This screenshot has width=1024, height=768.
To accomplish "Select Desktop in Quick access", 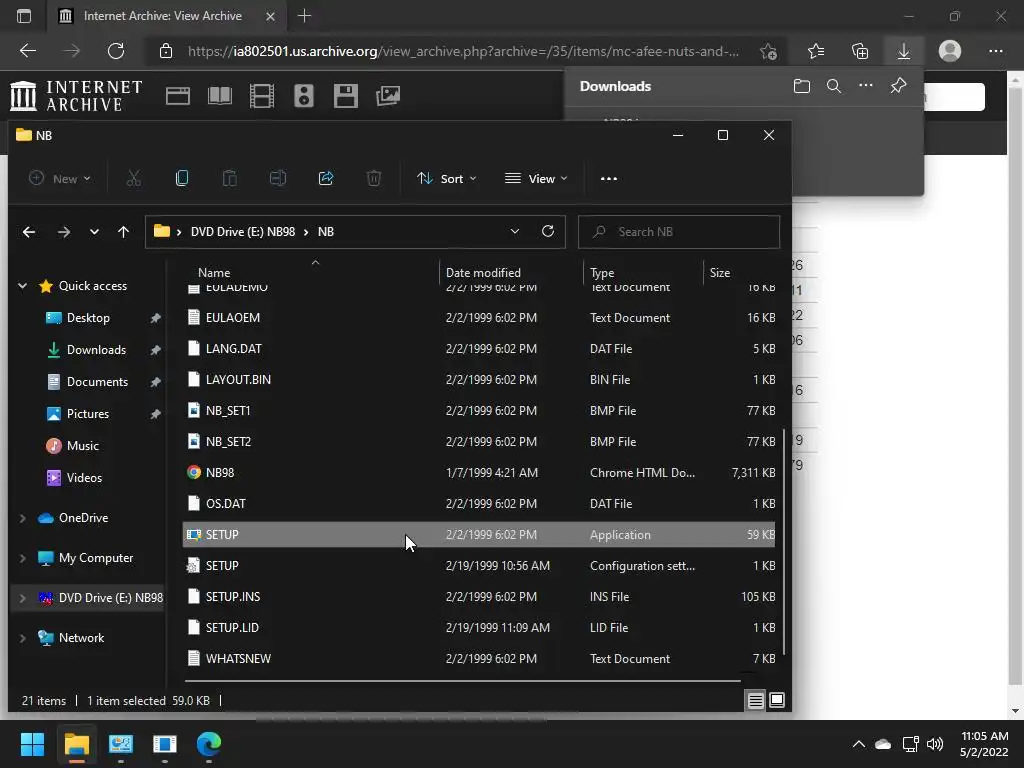I will coord(88,318).
